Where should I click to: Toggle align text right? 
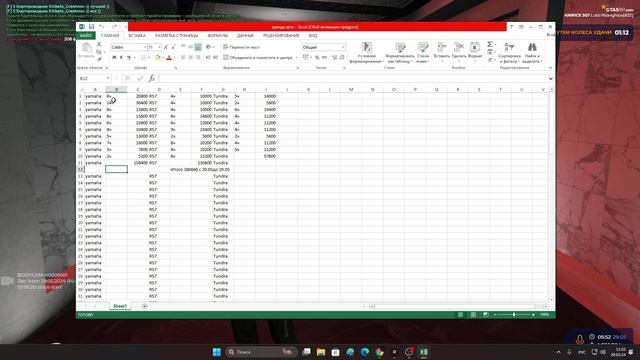(x=198, y=58)
